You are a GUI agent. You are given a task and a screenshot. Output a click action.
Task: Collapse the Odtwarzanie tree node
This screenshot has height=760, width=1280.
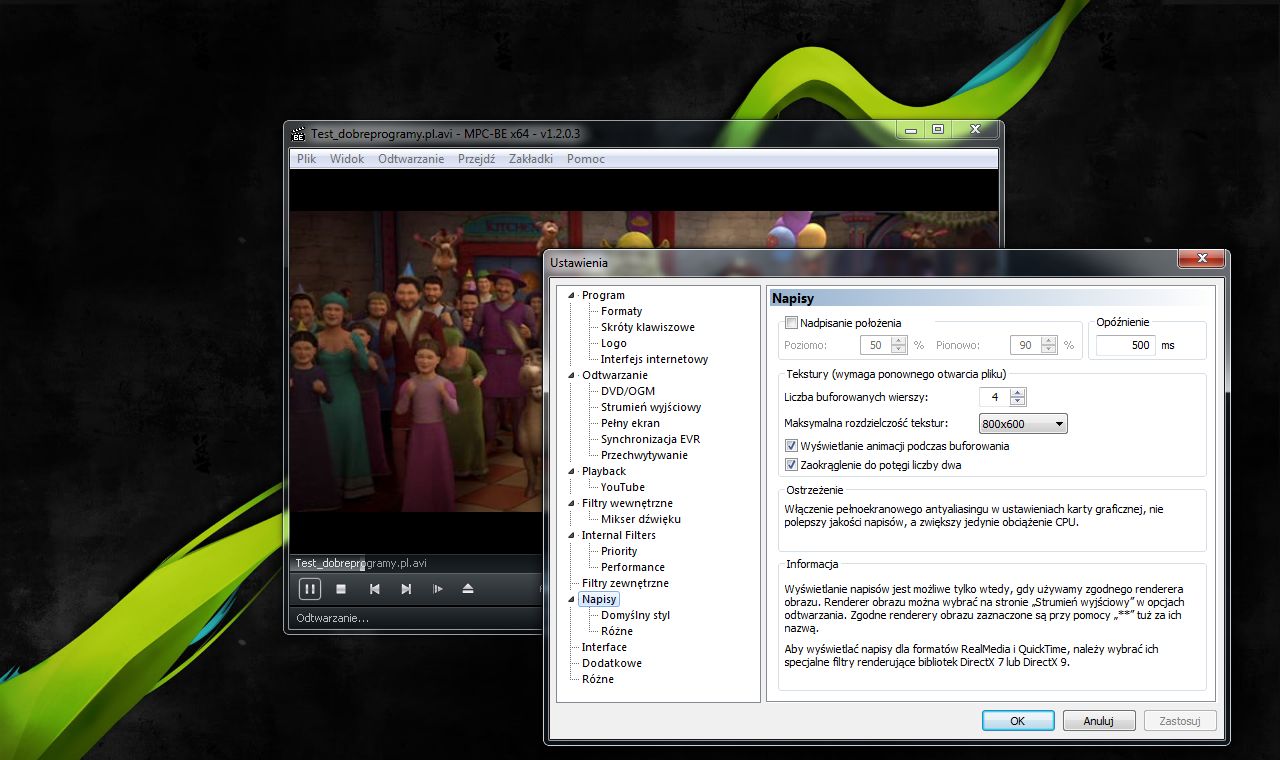coord(572,375)
